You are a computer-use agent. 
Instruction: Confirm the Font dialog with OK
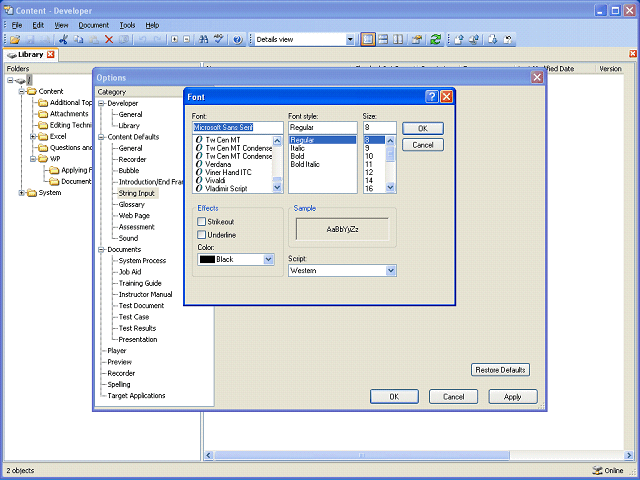(x=423, y=129)
